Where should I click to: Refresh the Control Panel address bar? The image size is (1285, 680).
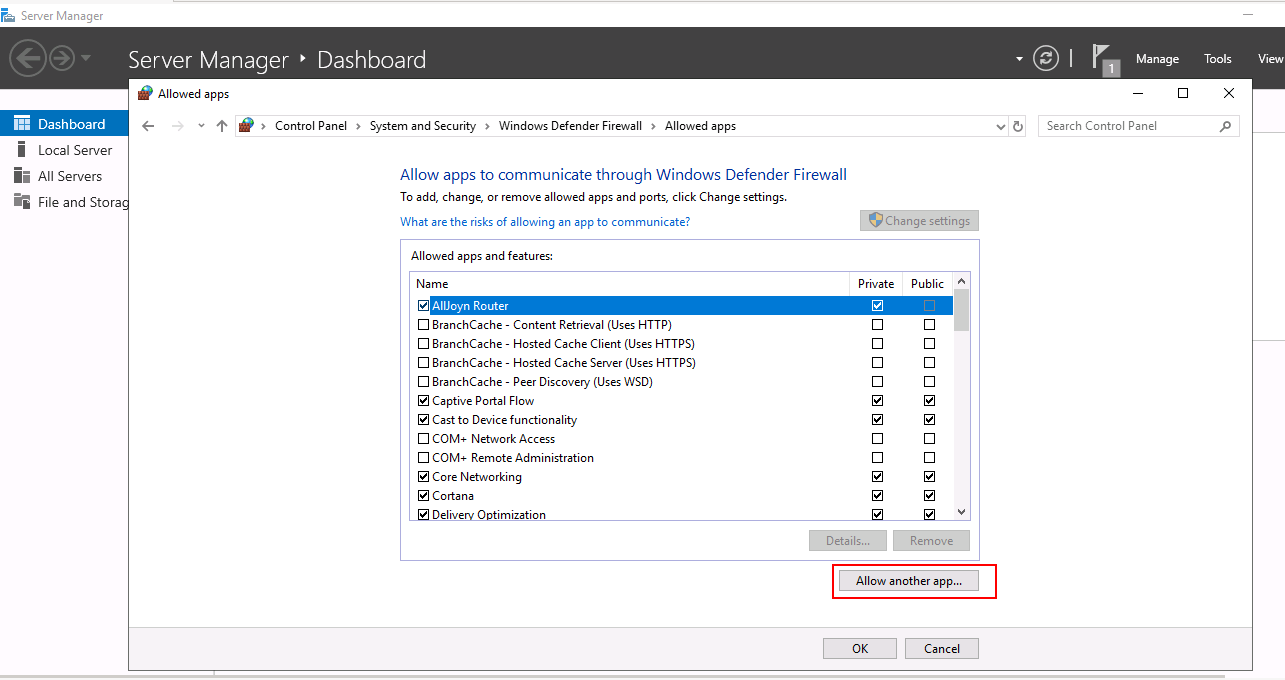(1018, 126)
